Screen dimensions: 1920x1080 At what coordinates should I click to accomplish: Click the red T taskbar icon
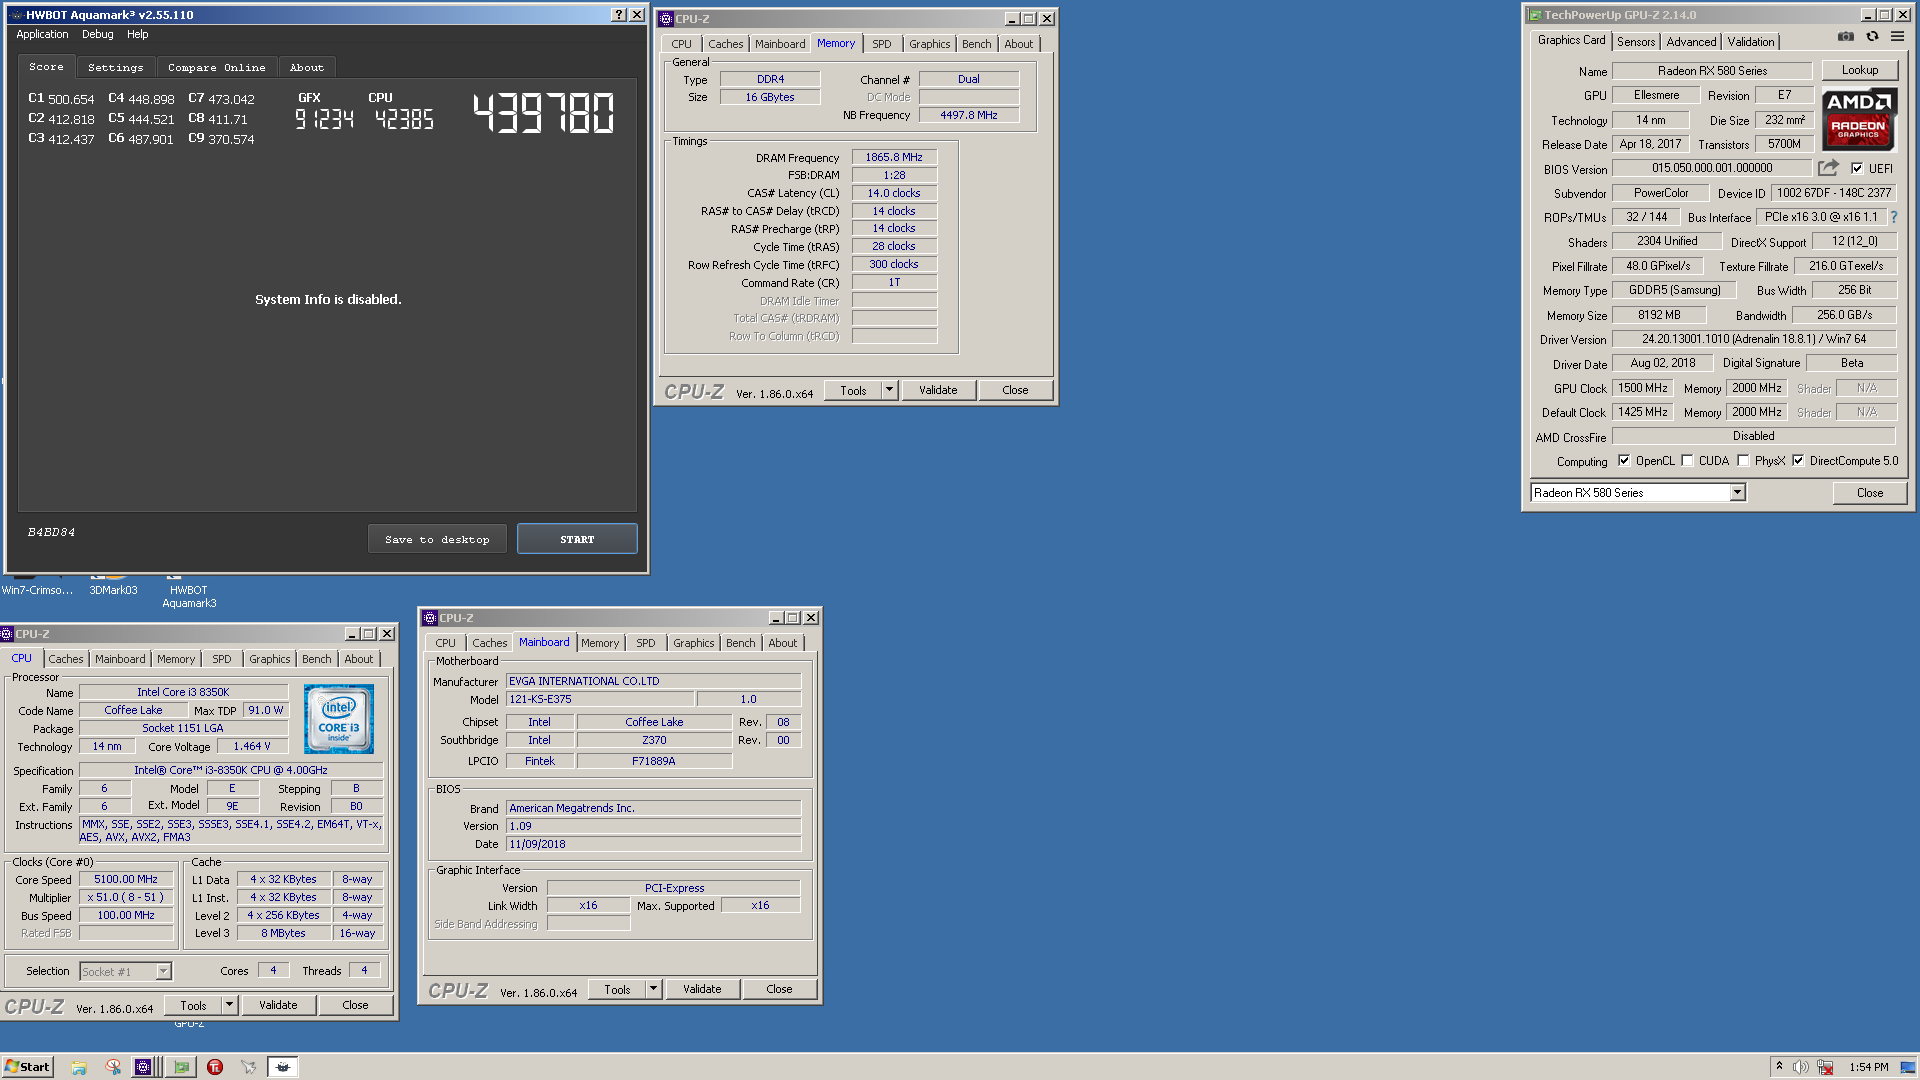tap(215, 1067)
